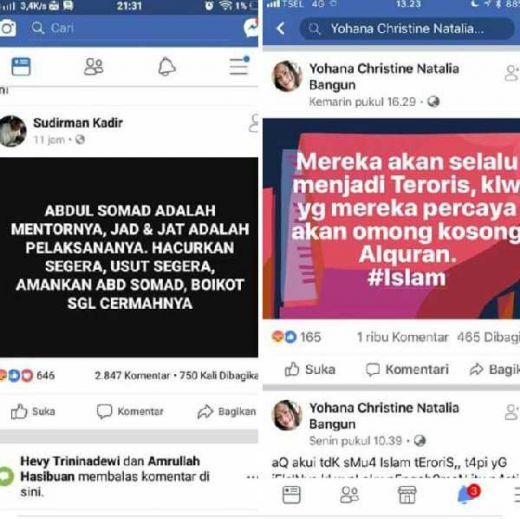520x519 pixels.
Task: Open the notifications bell on left screen
Action: click(167, 67)
